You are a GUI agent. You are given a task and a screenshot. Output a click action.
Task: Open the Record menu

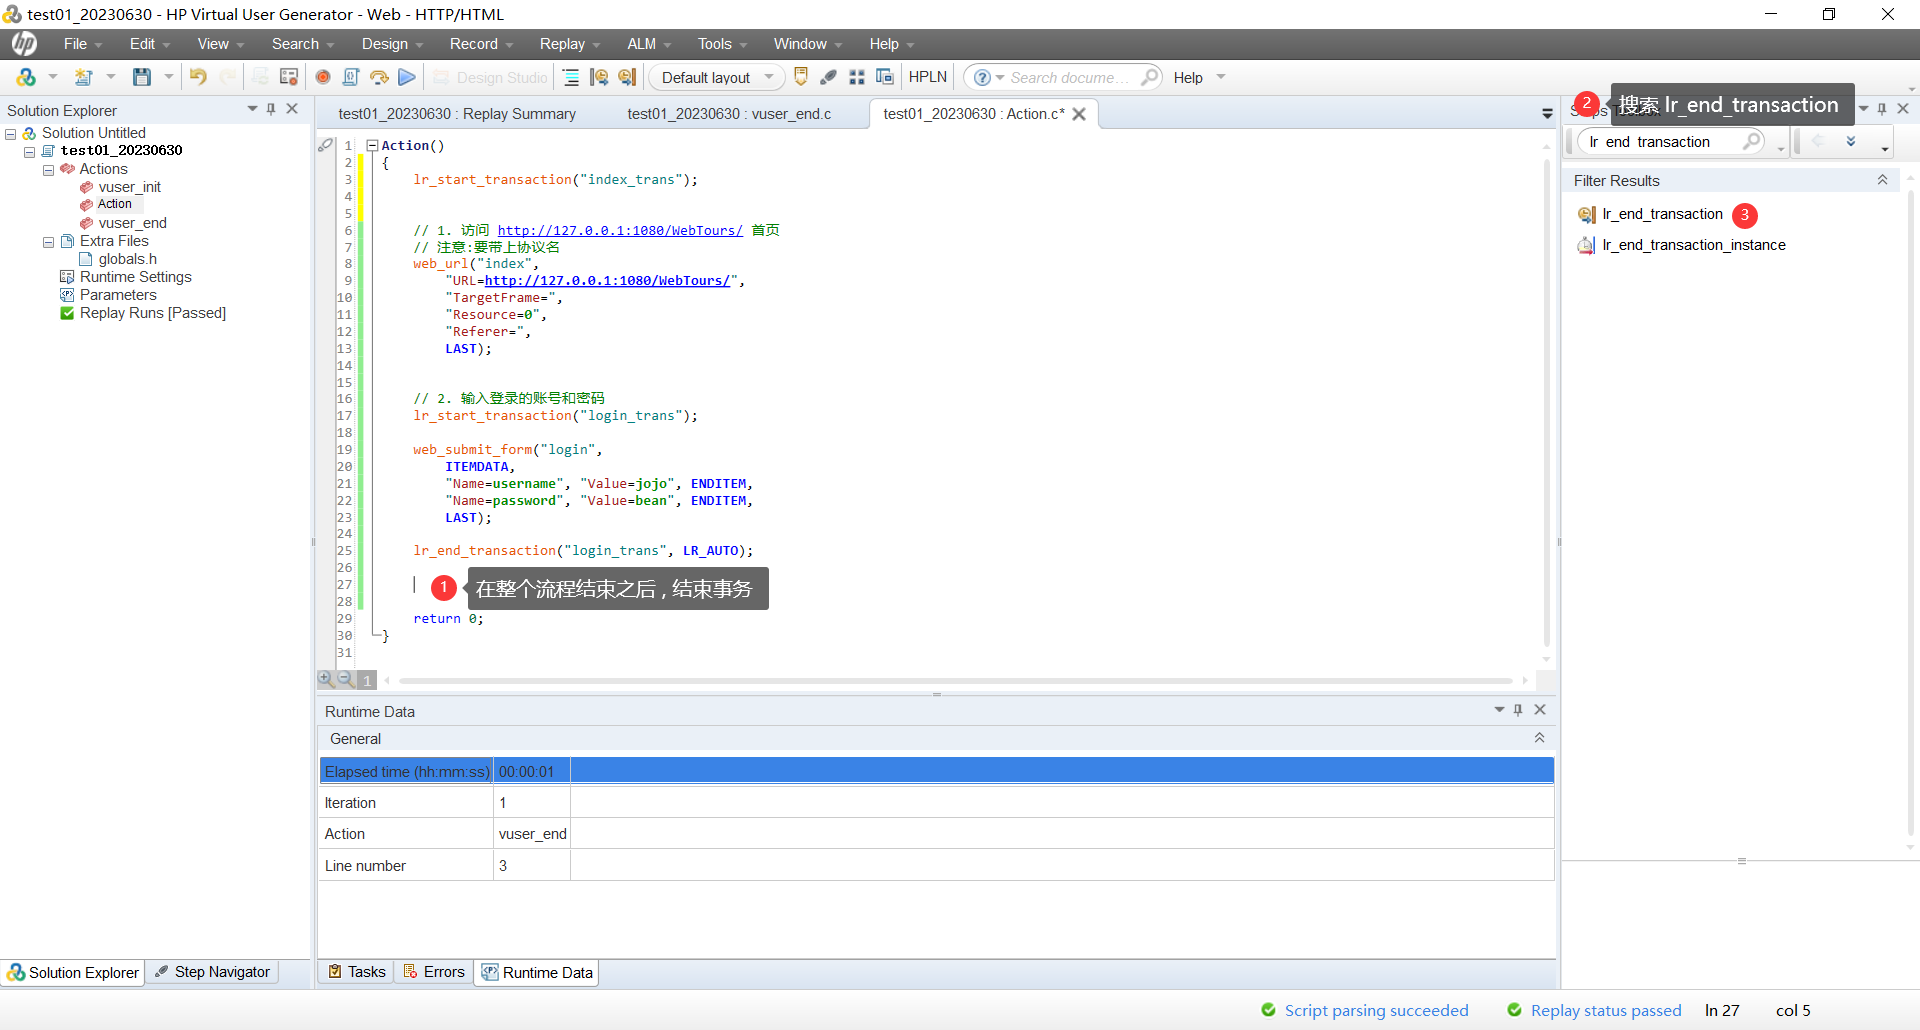pos(481,44)
